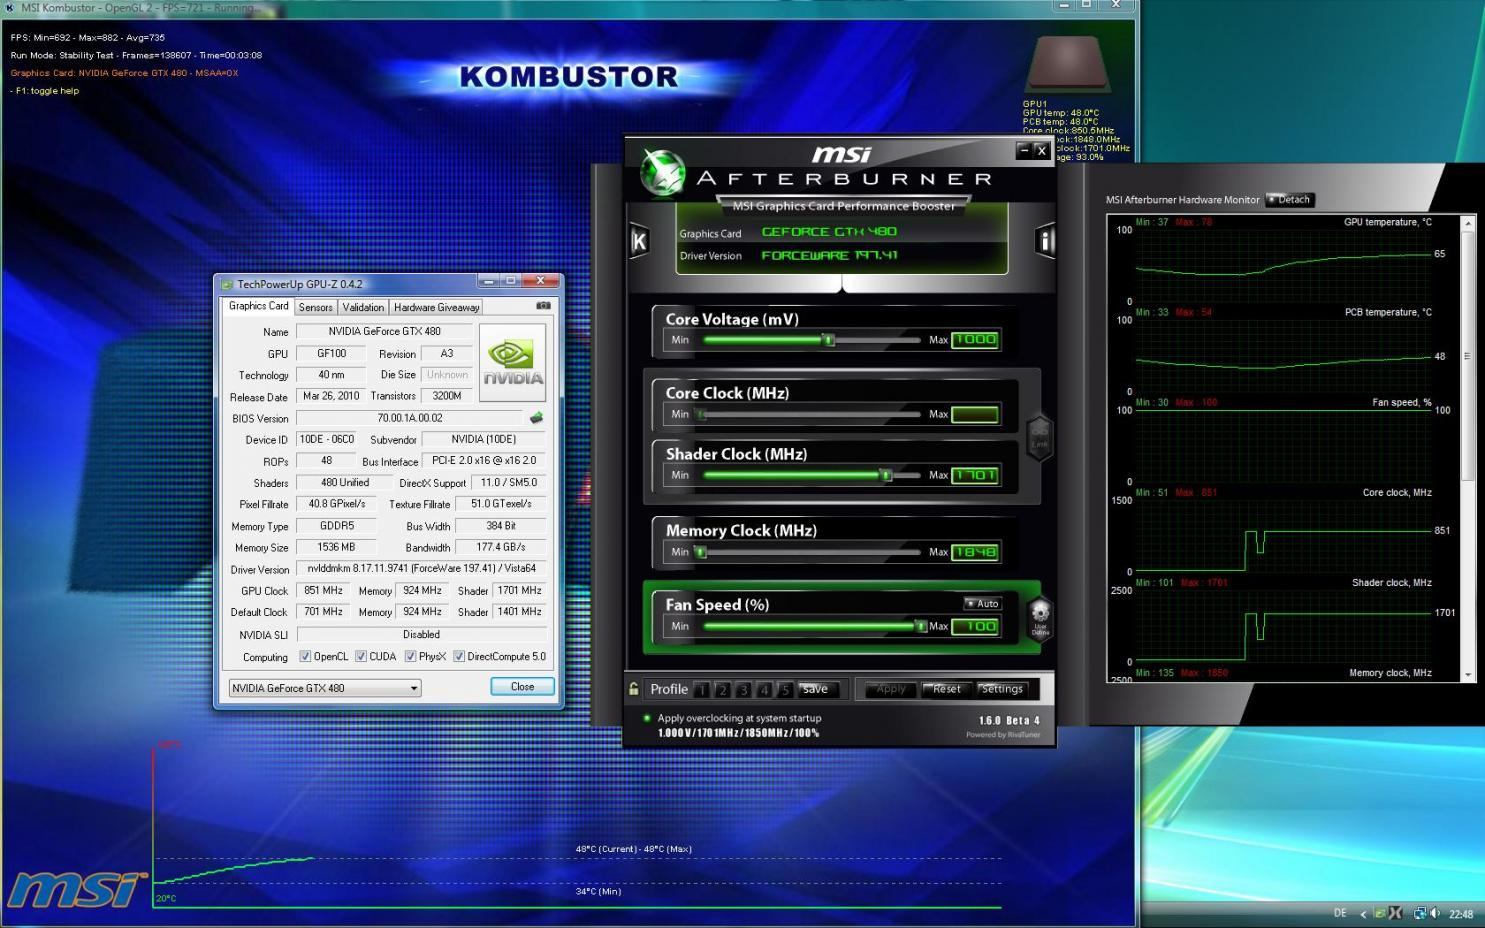Open the info (i) panel in Afterburner
This screenshot has width=1485, height=928.
[1045, 240]
